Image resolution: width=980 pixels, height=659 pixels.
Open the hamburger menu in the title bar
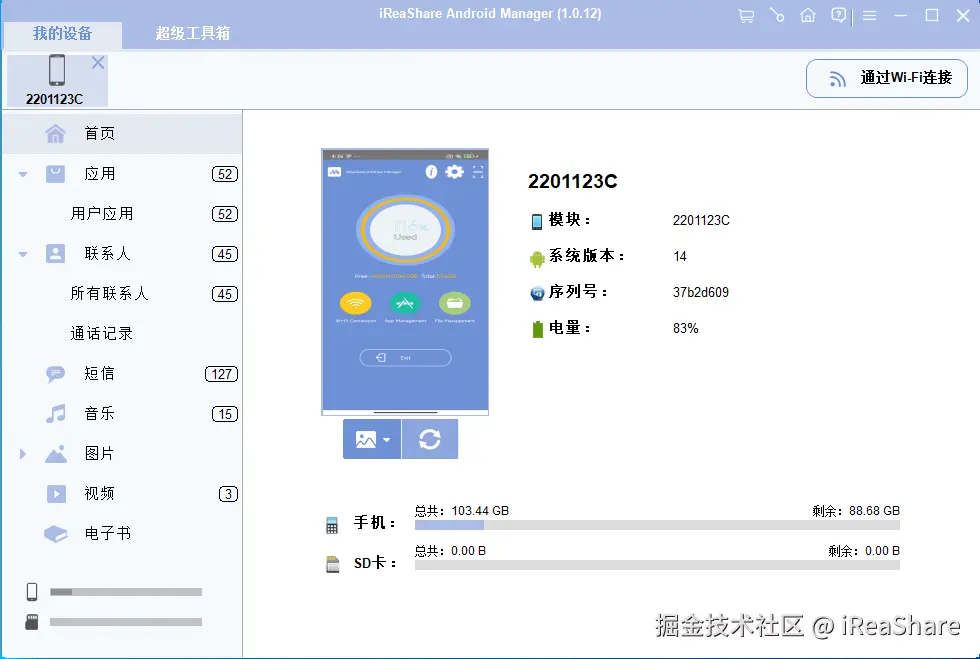pyautogui.click(x=869, y=16)
